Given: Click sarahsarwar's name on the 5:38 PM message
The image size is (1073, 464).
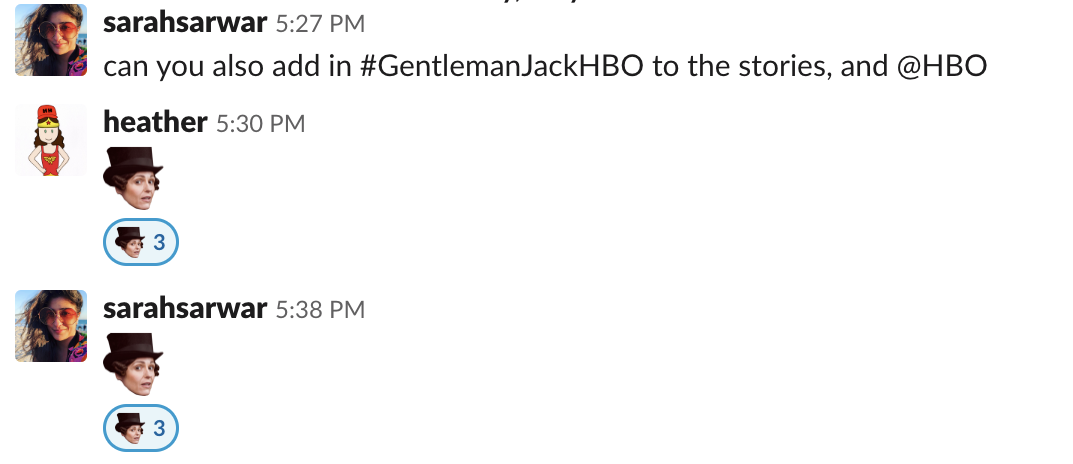Looking at the screenshot, I should coord(185,309).
